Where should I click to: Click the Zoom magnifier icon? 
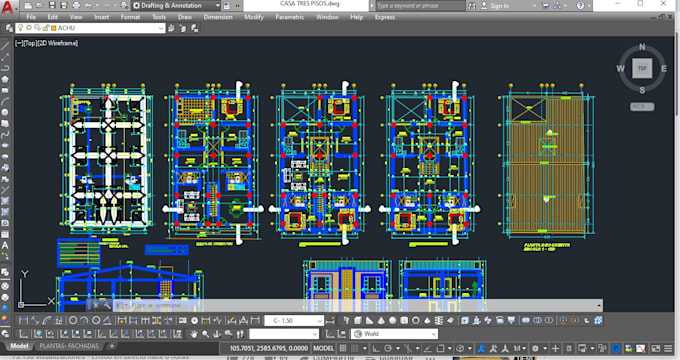tap(205, 334)
